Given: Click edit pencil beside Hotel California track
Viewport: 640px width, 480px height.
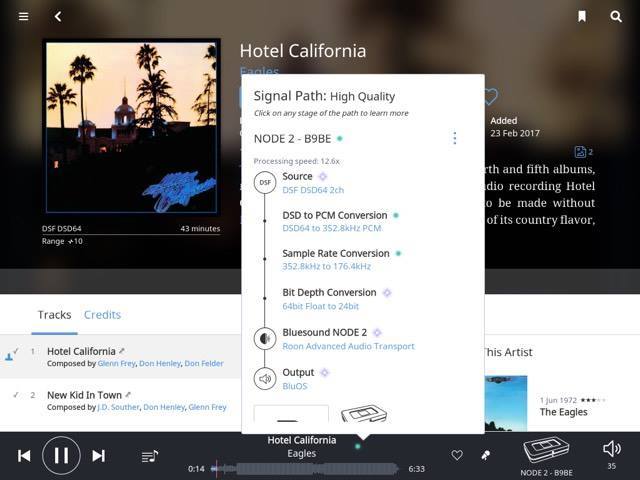Looking at the screenshot, I should click(122, 351).
